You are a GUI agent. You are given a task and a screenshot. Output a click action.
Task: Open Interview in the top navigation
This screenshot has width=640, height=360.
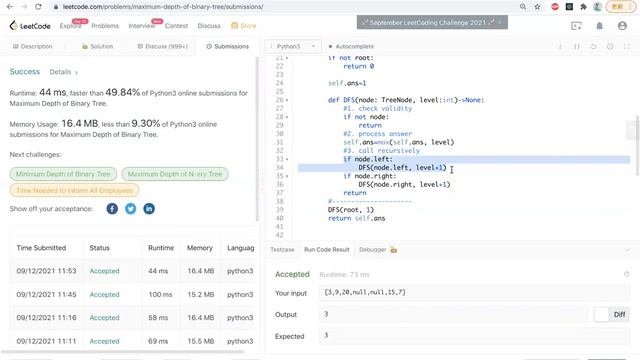pos(142,26)
